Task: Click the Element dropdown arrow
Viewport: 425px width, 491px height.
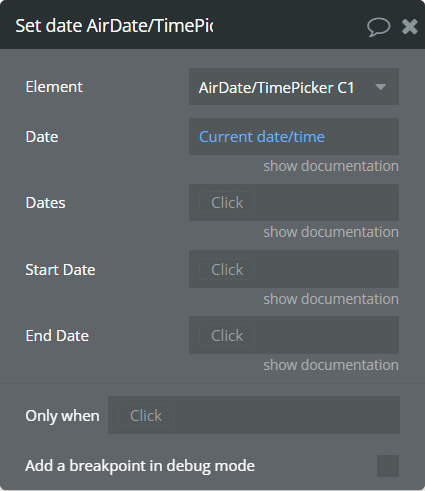Action: (380, 87)
